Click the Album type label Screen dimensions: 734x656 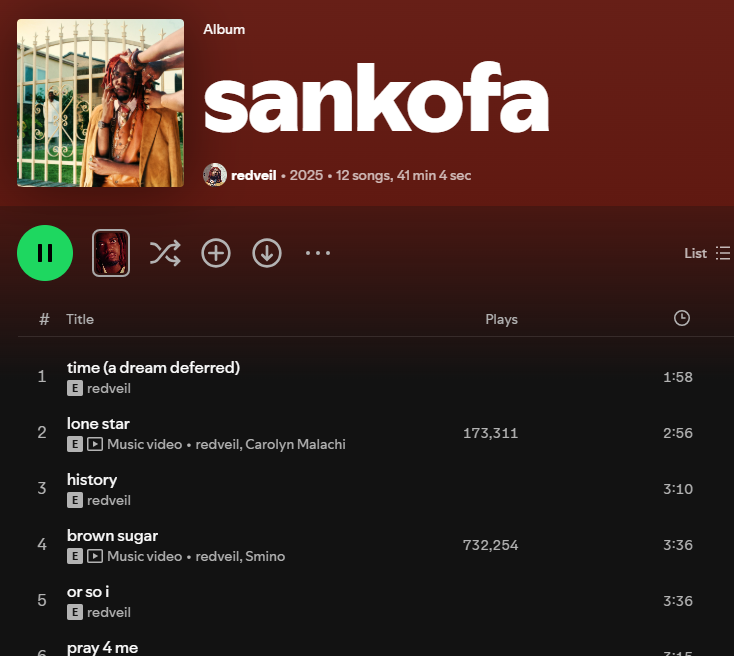(x=224, y=29)
